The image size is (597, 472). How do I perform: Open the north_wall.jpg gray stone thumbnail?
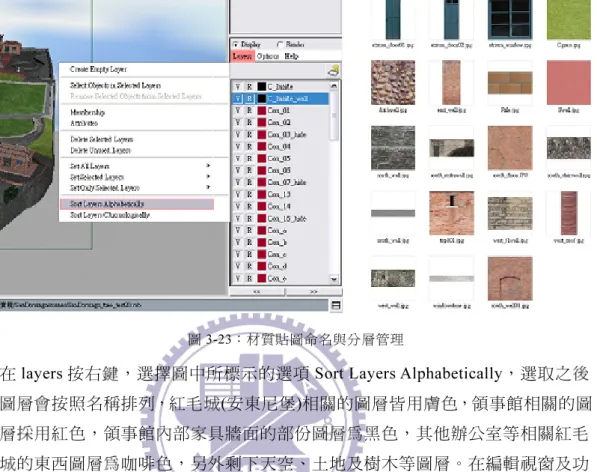click(393, 148)
